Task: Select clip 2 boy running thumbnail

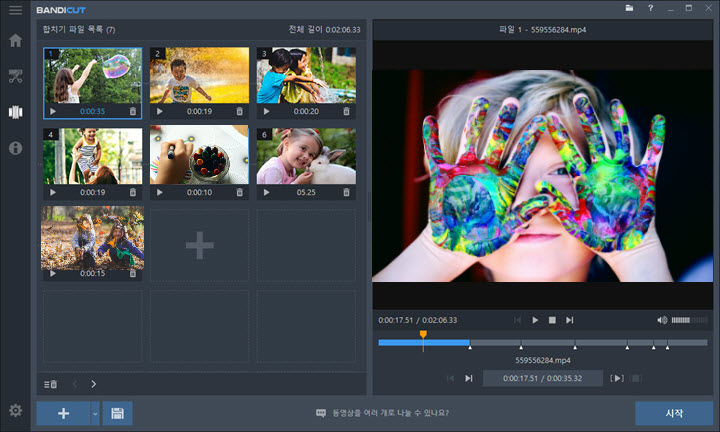Action: coord(199,75)
